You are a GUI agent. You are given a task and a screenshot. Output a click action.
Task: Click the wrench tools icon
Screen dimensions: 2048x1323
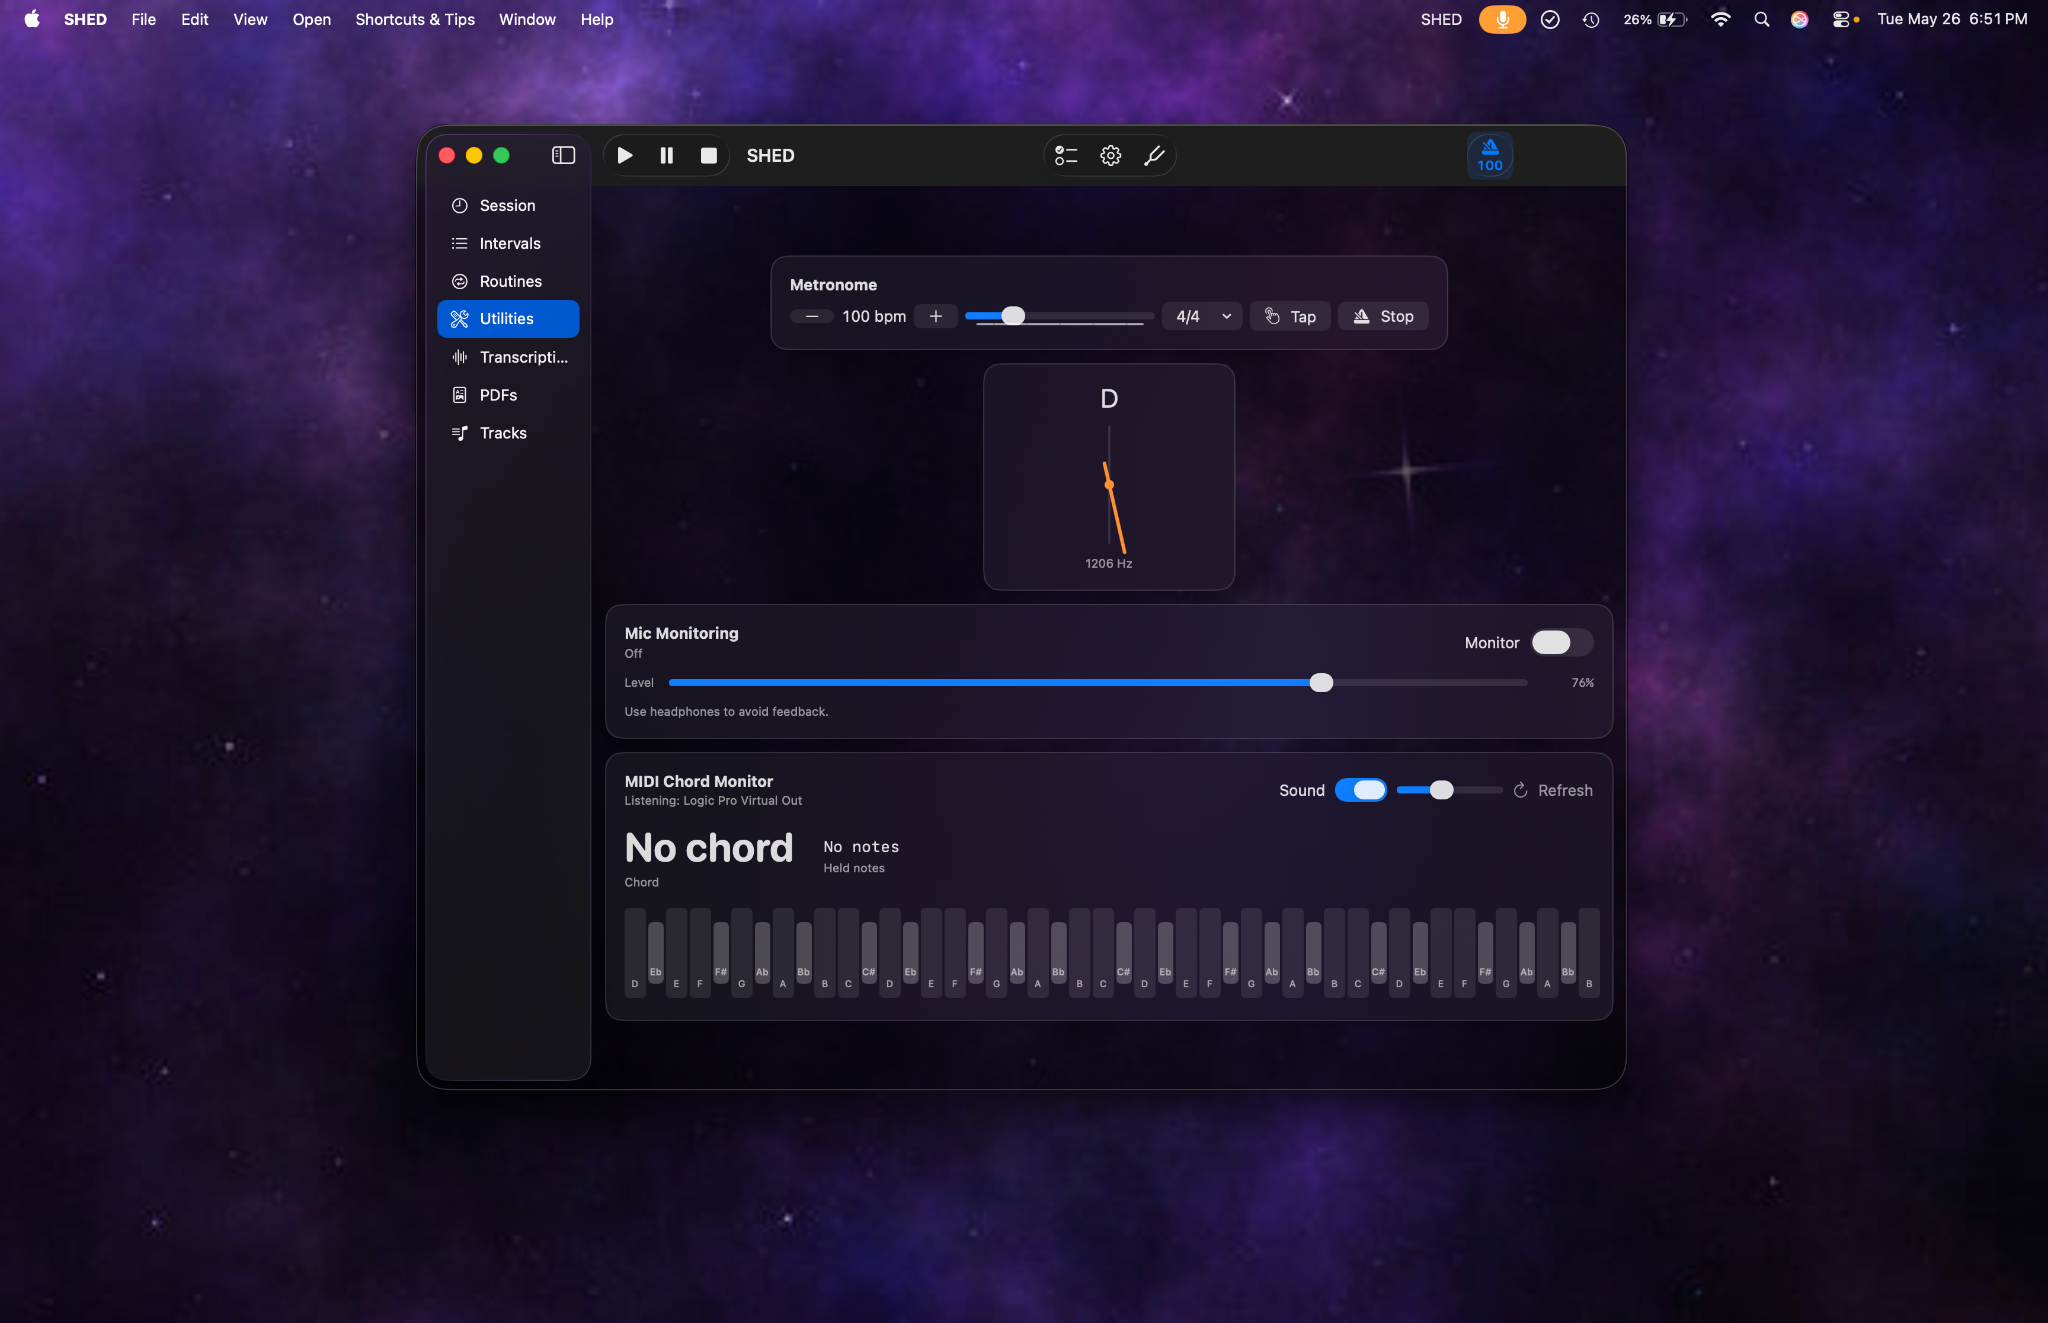click(x=1154, y=155)
